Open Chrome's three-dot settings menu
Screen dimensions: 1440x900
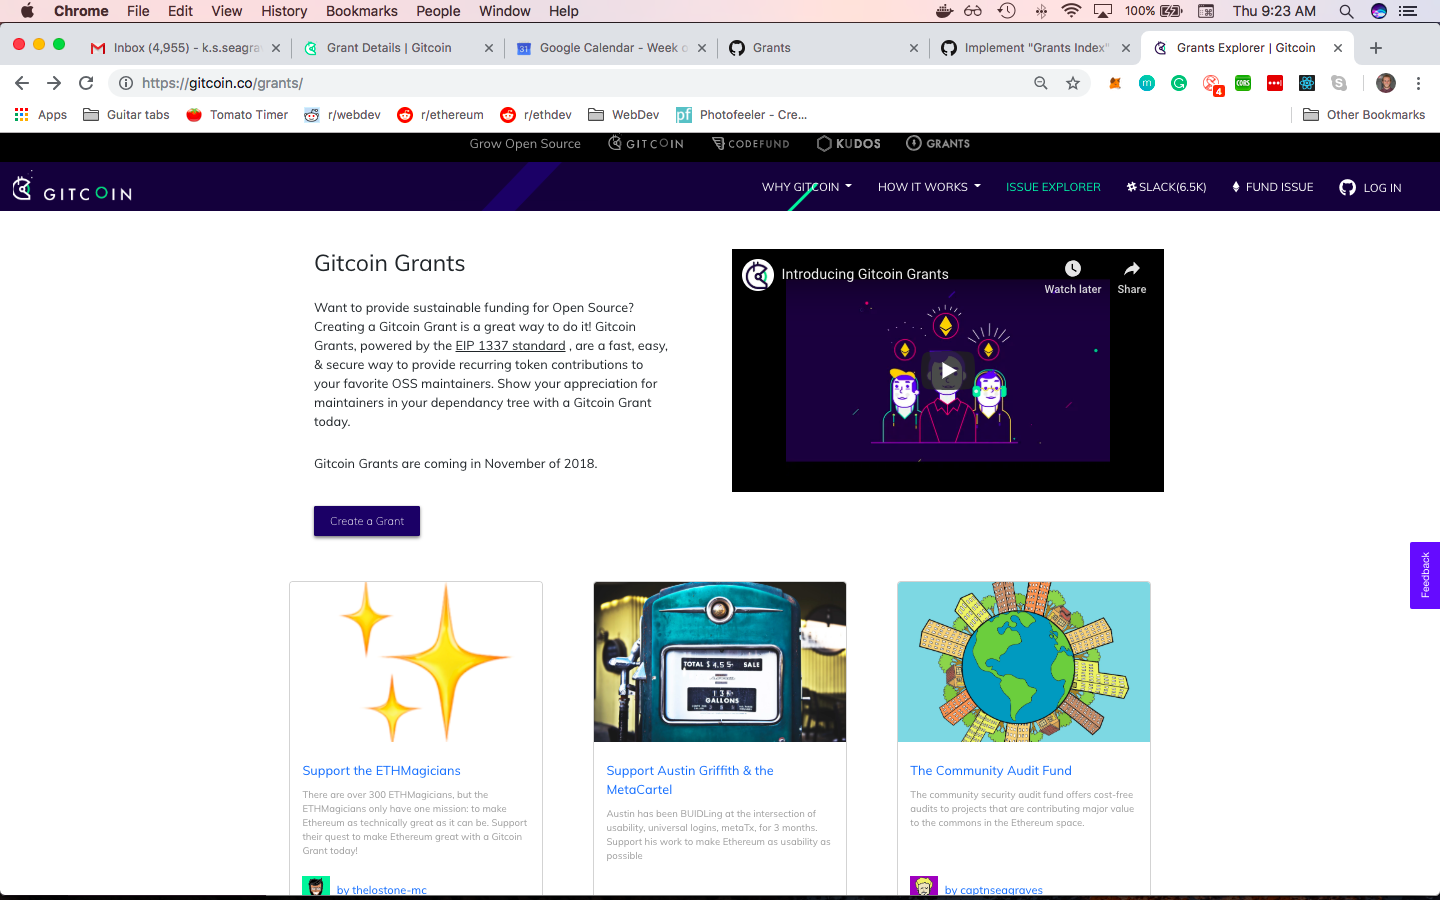click(x=1419, y=83)
